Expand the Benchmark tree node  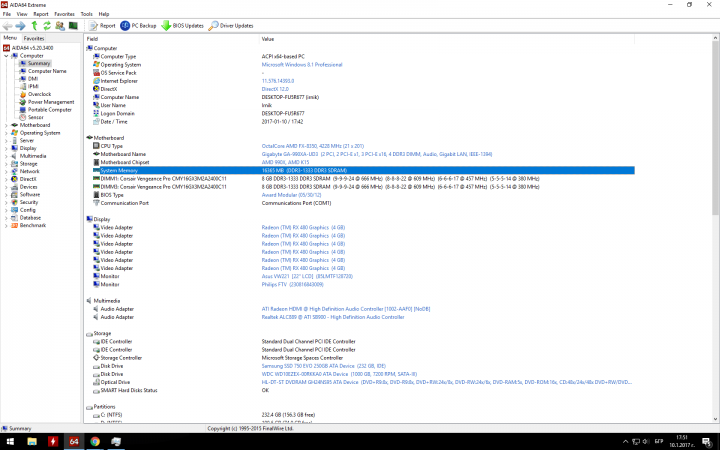[x=6, y=225]
